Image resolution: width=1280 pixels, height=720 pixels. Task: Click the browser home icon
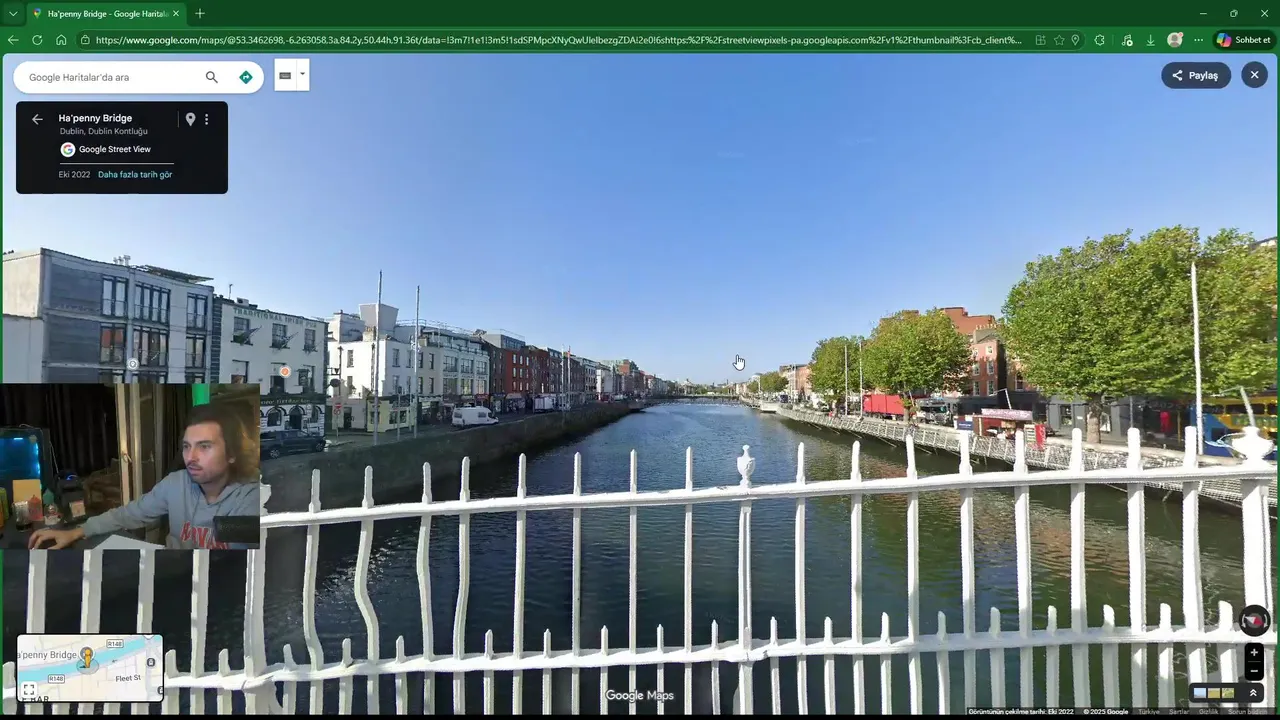[x=61, y=40]
